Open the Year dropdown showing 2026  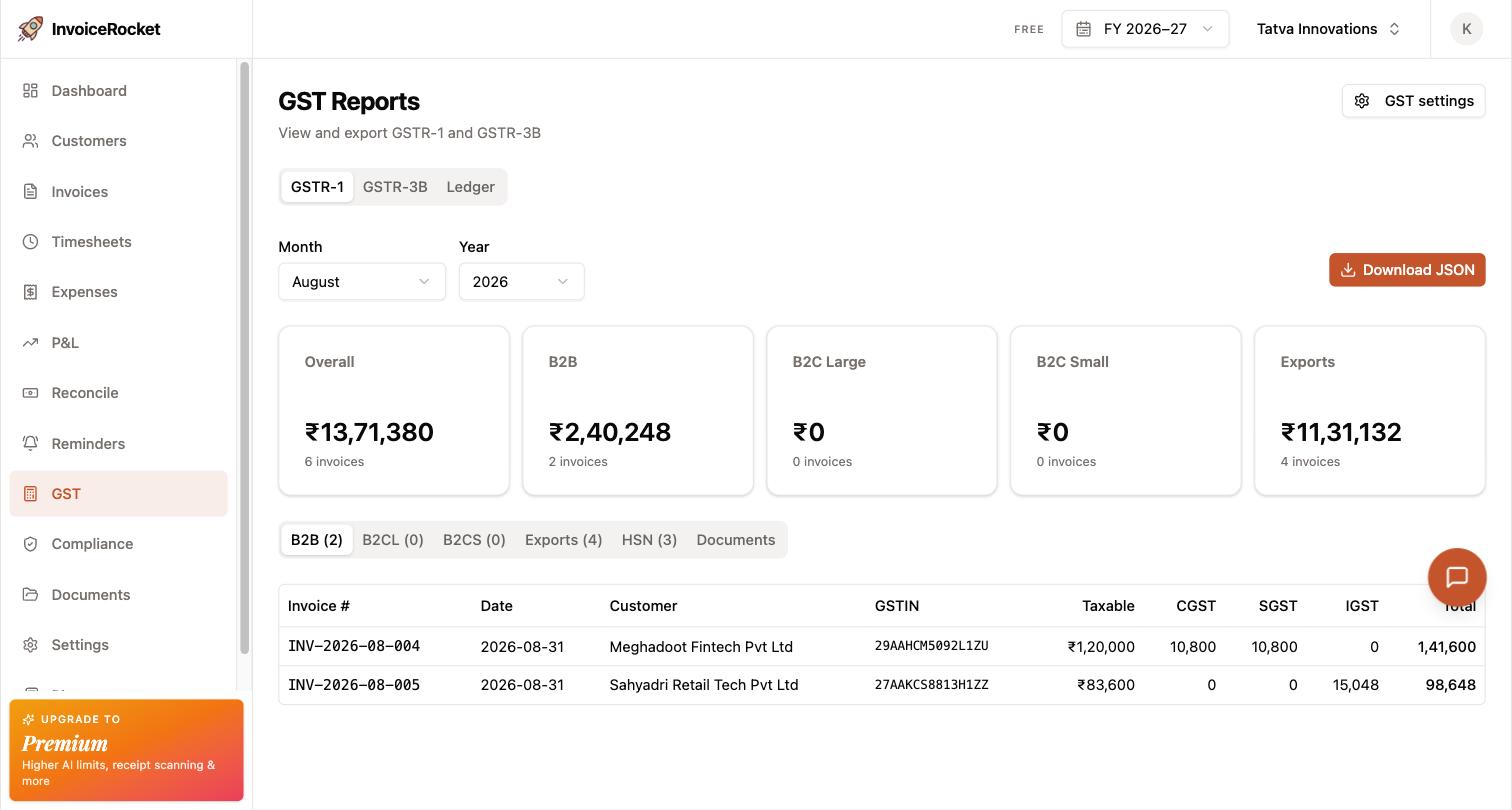522,282
